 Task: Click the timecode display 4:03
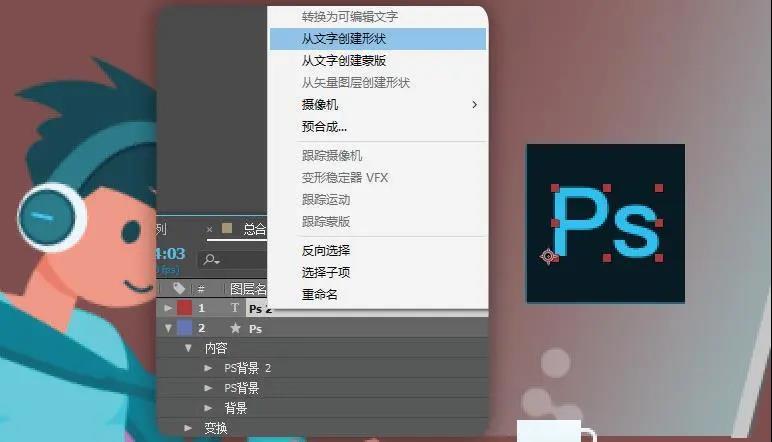(170, 253)
